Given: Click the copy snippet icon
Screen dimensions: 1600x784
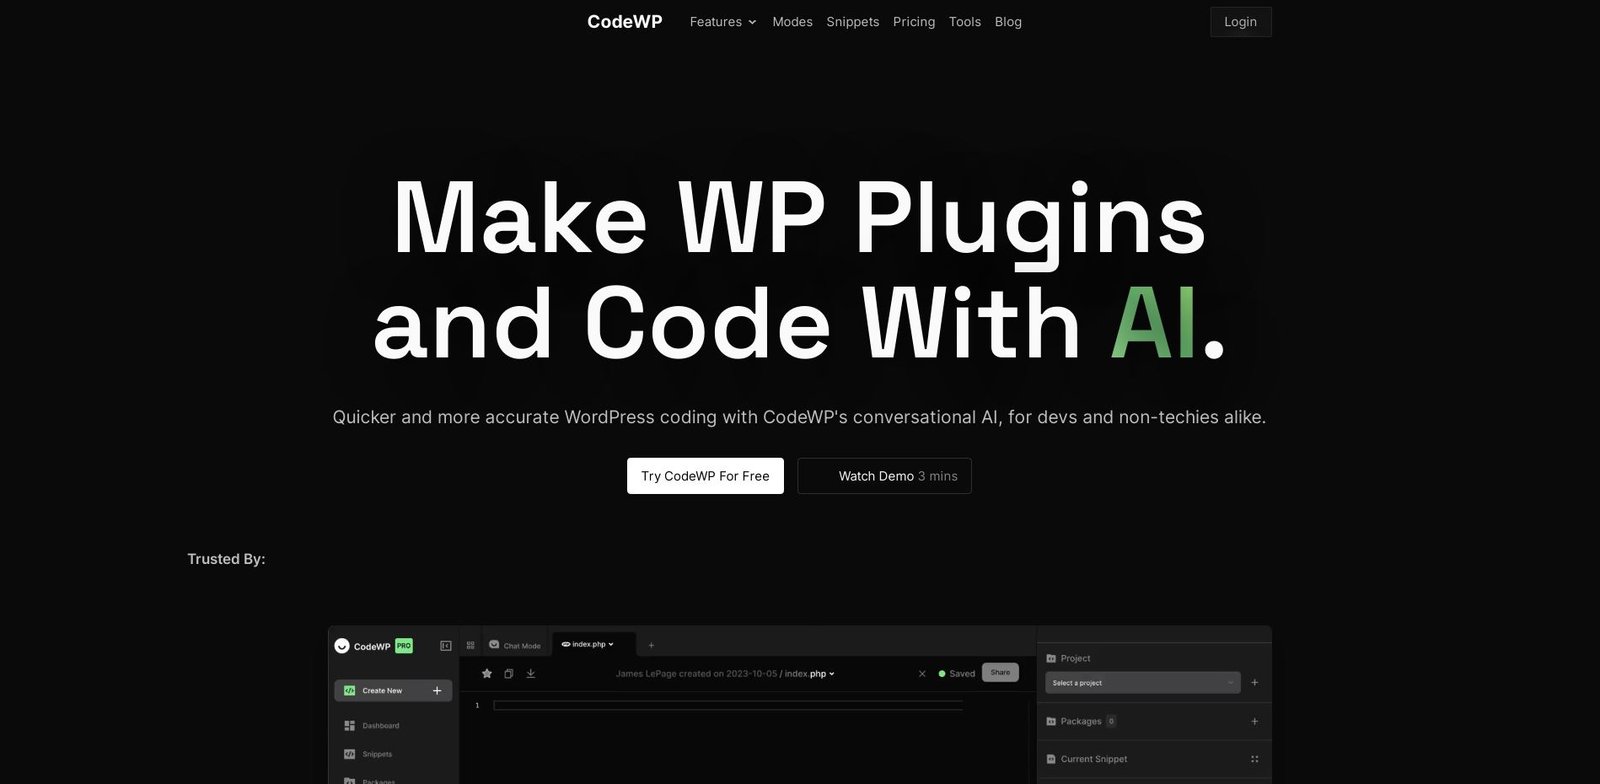Looking at the screenshot, I should (509, 673).
